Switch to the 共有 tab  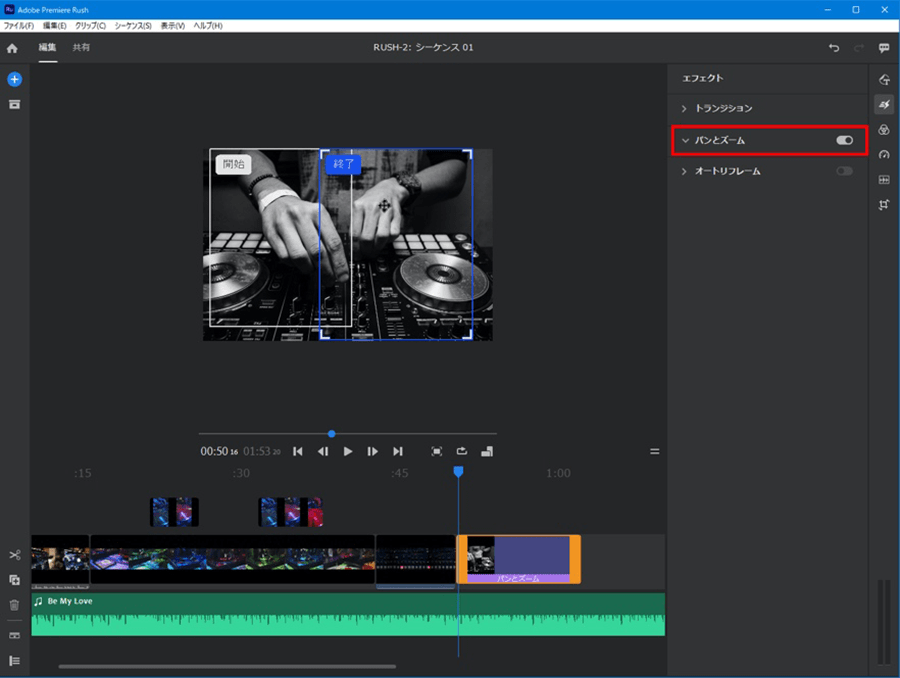click(x=81, y=48)
